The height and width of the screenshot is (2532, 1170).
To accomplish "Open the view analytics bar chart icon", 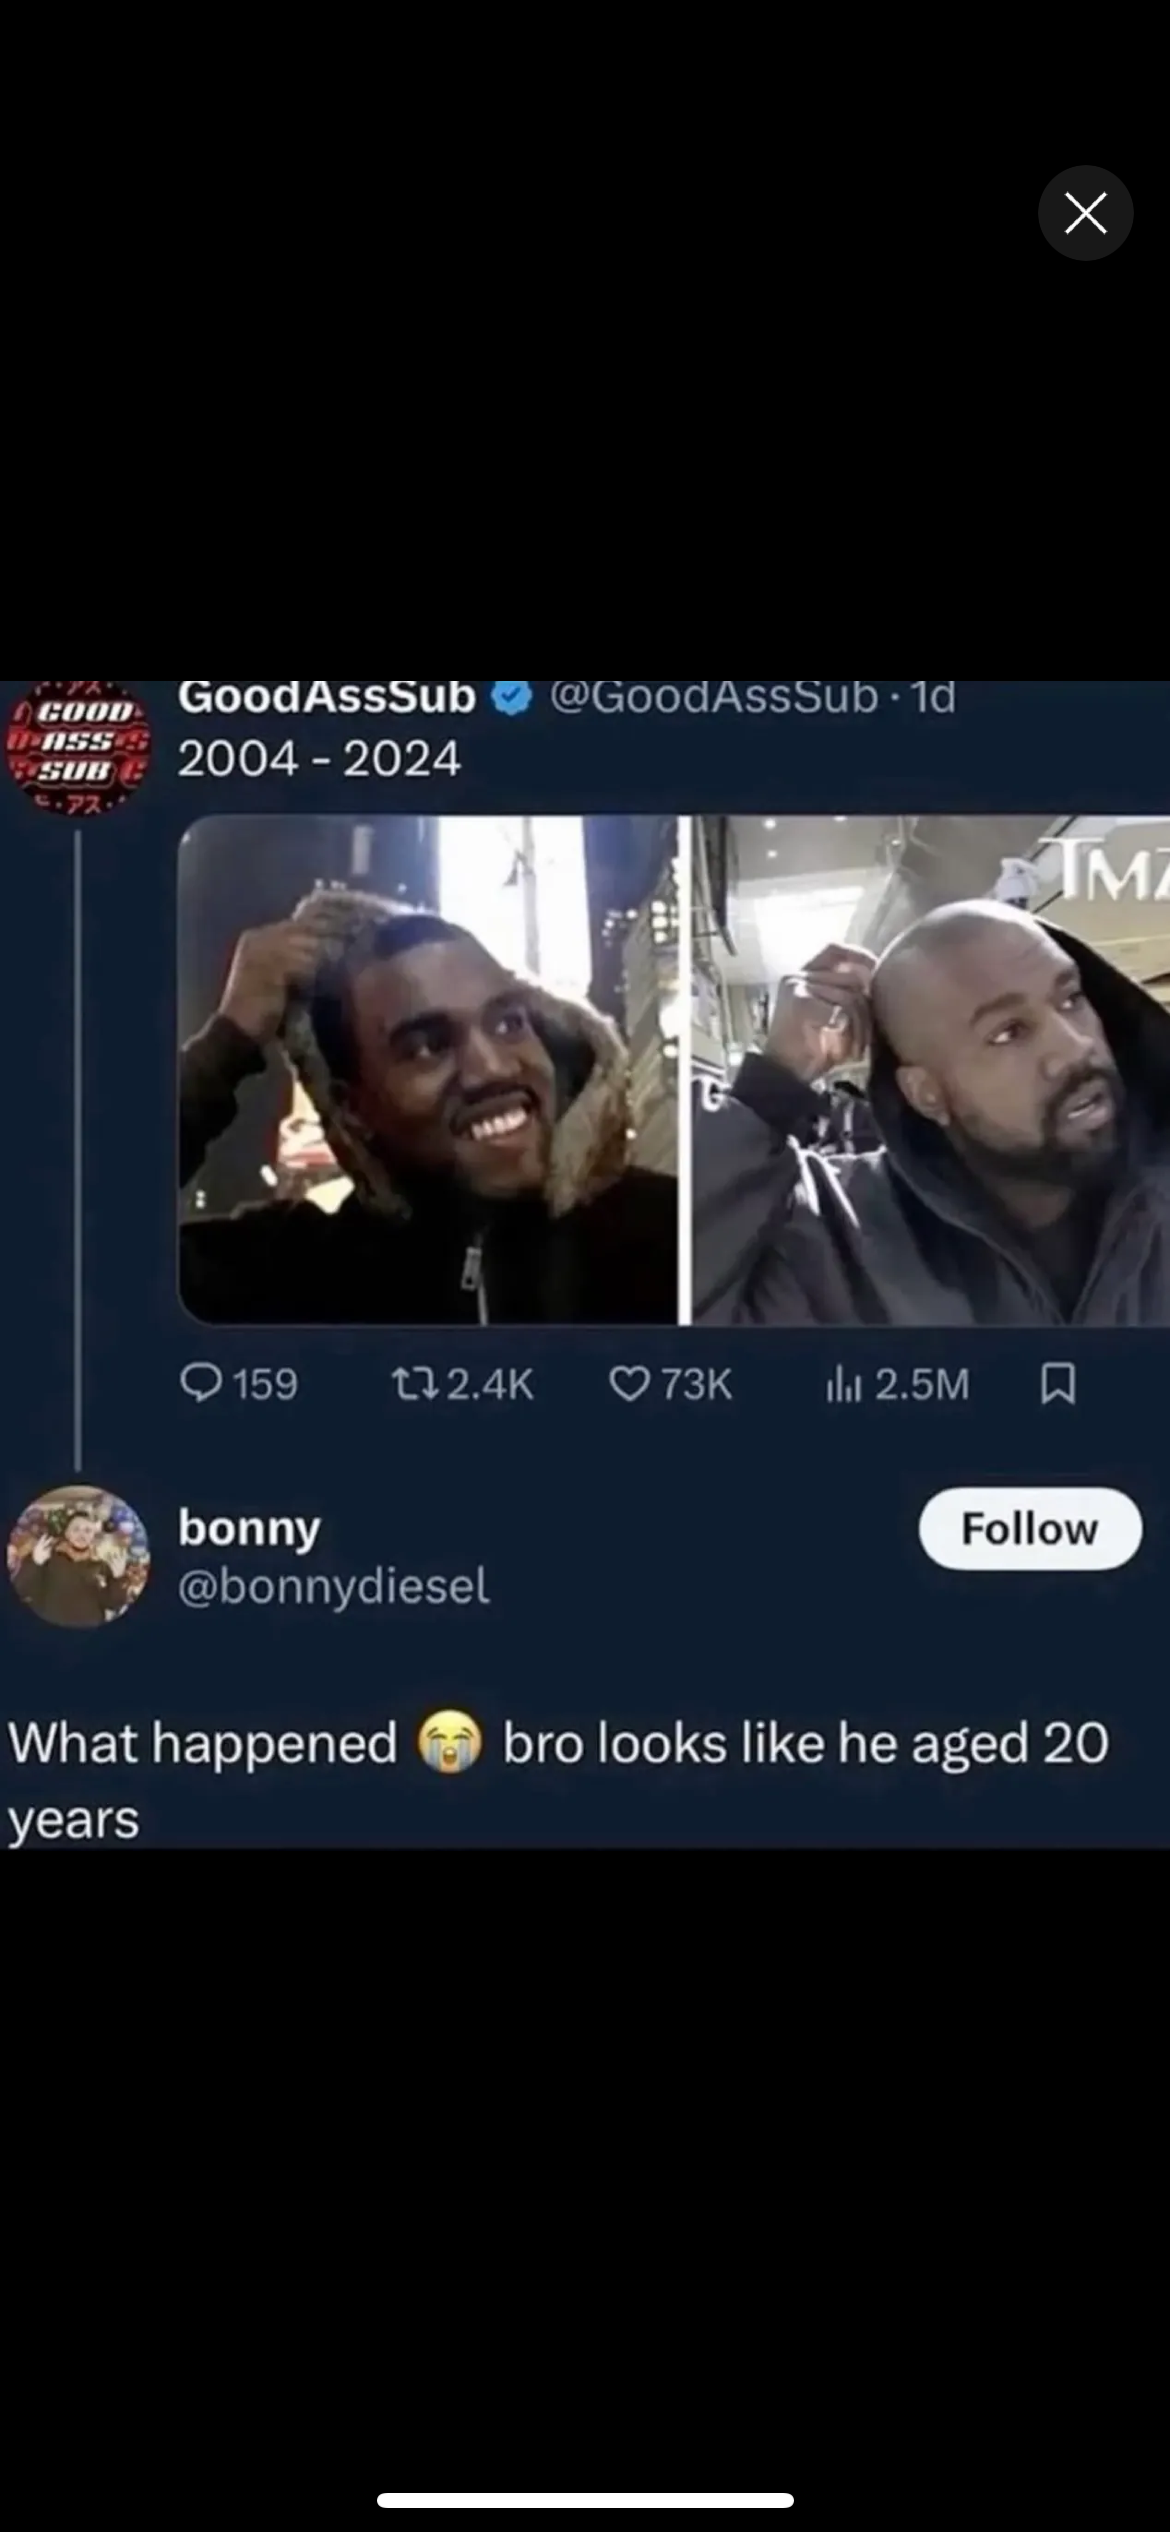I will 844,1384.
